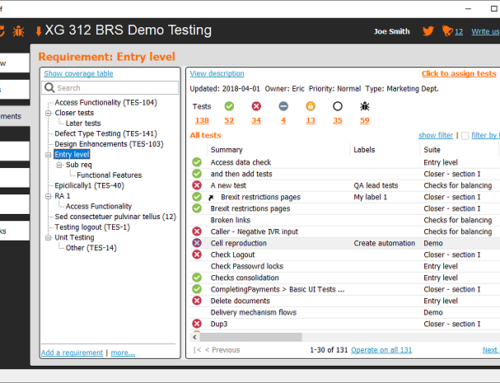
Task: Select Other (TES-14) tree item
Action: point(91,248)
